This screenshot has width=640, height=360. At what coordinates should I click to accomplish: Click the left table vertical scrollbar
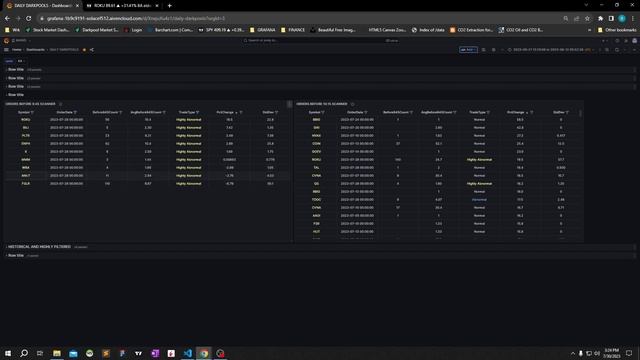tap(289, 104)
